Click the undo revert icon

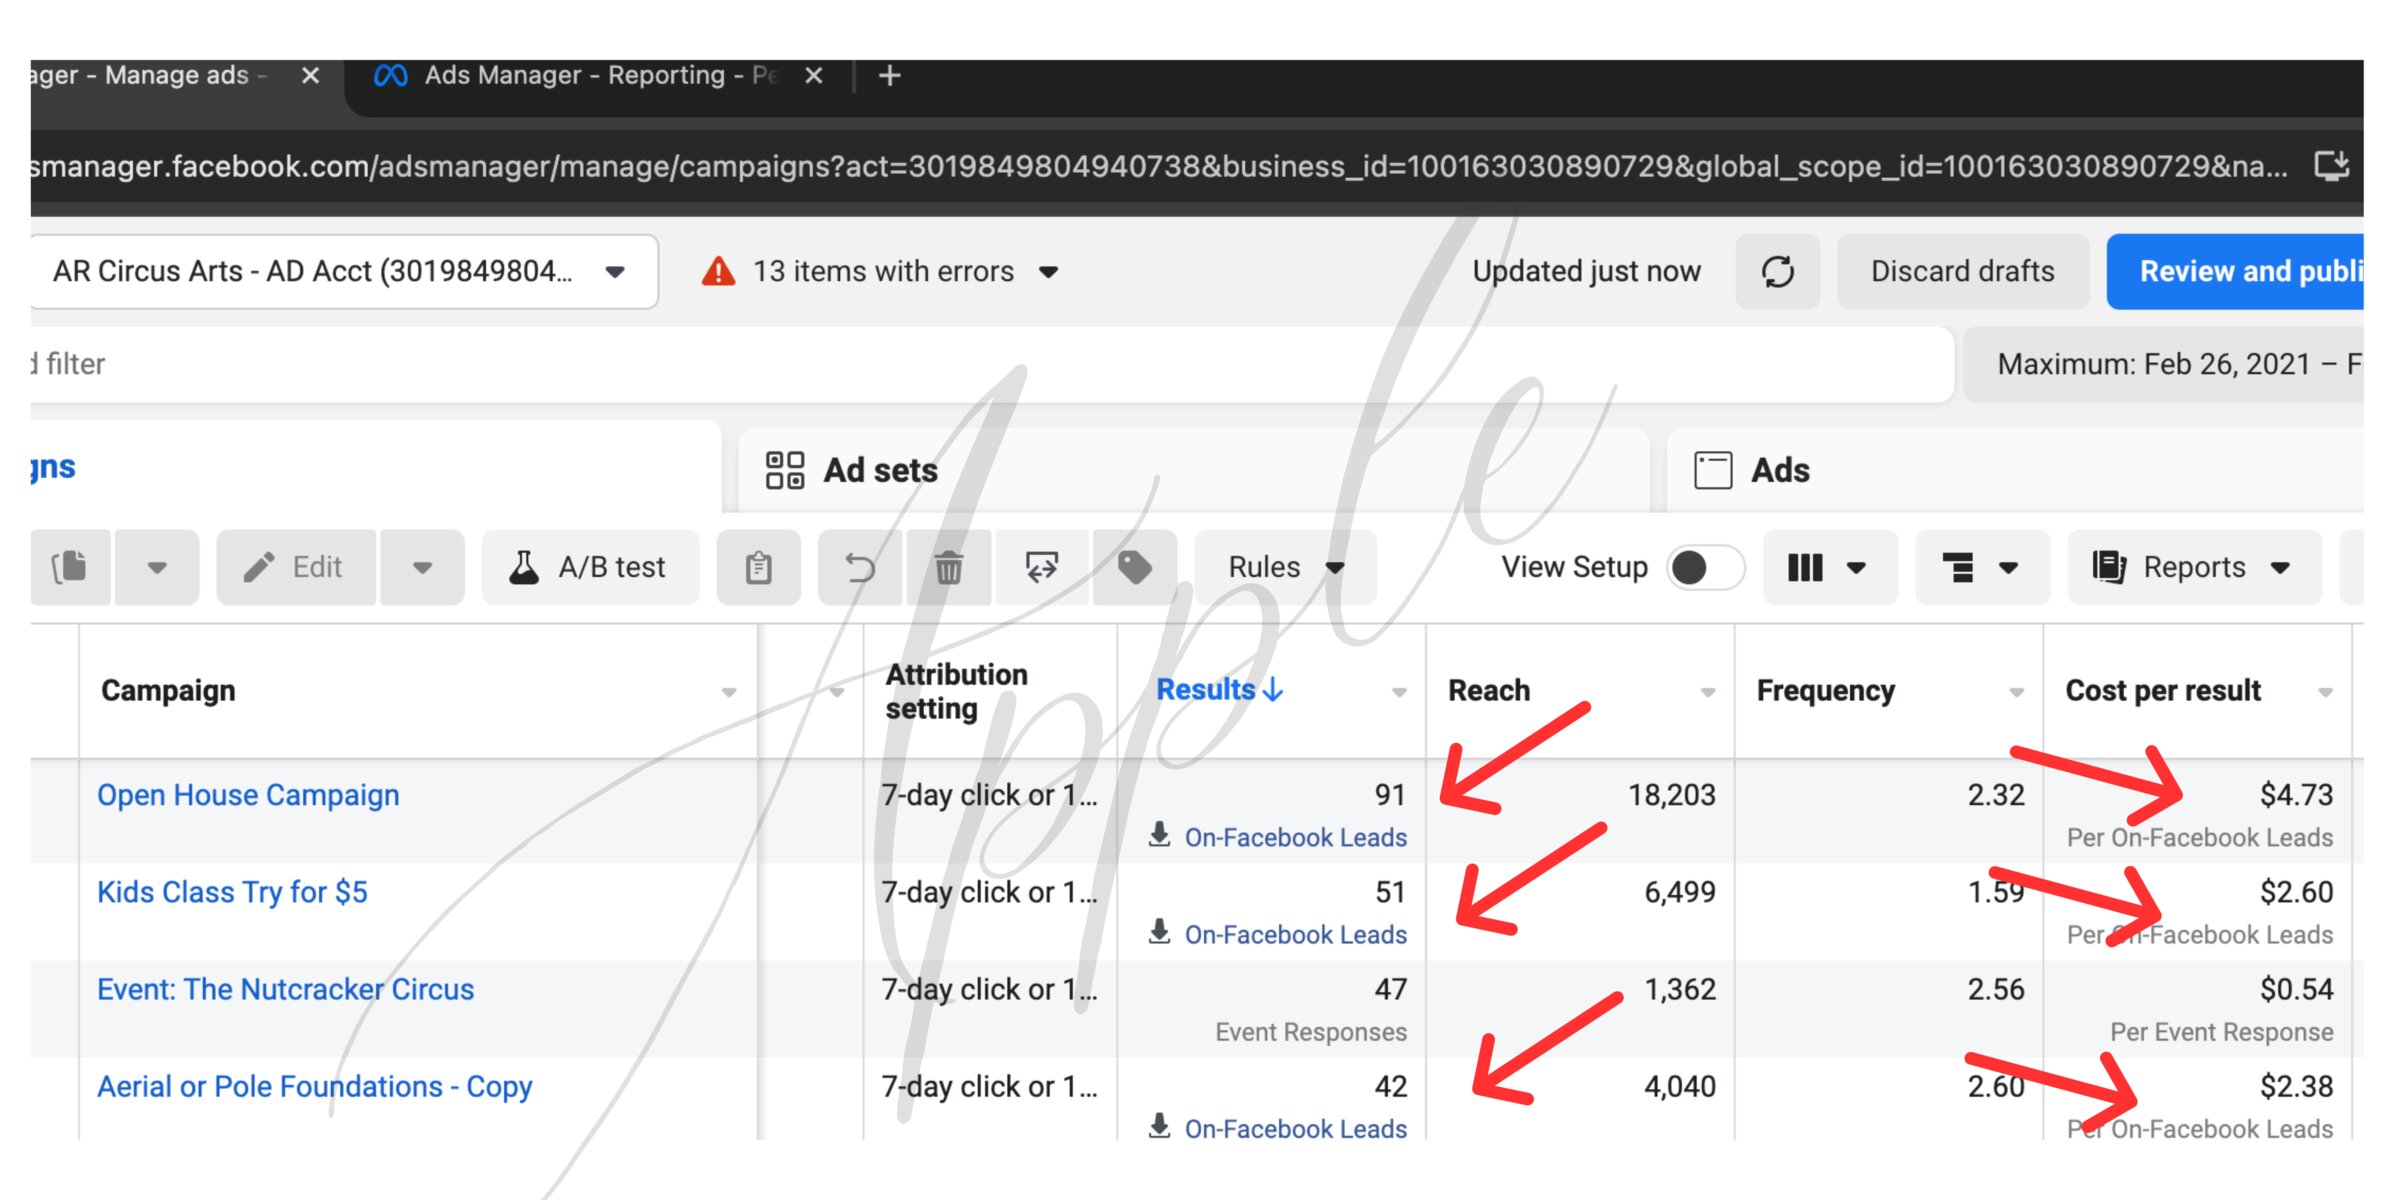pos(860,567)
